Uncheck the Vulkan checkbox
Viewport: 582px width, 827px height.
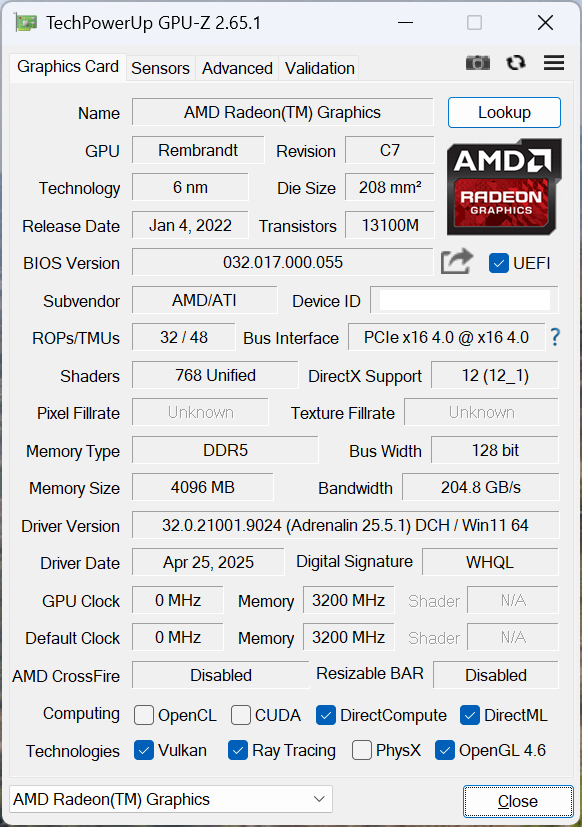(144, 750)
